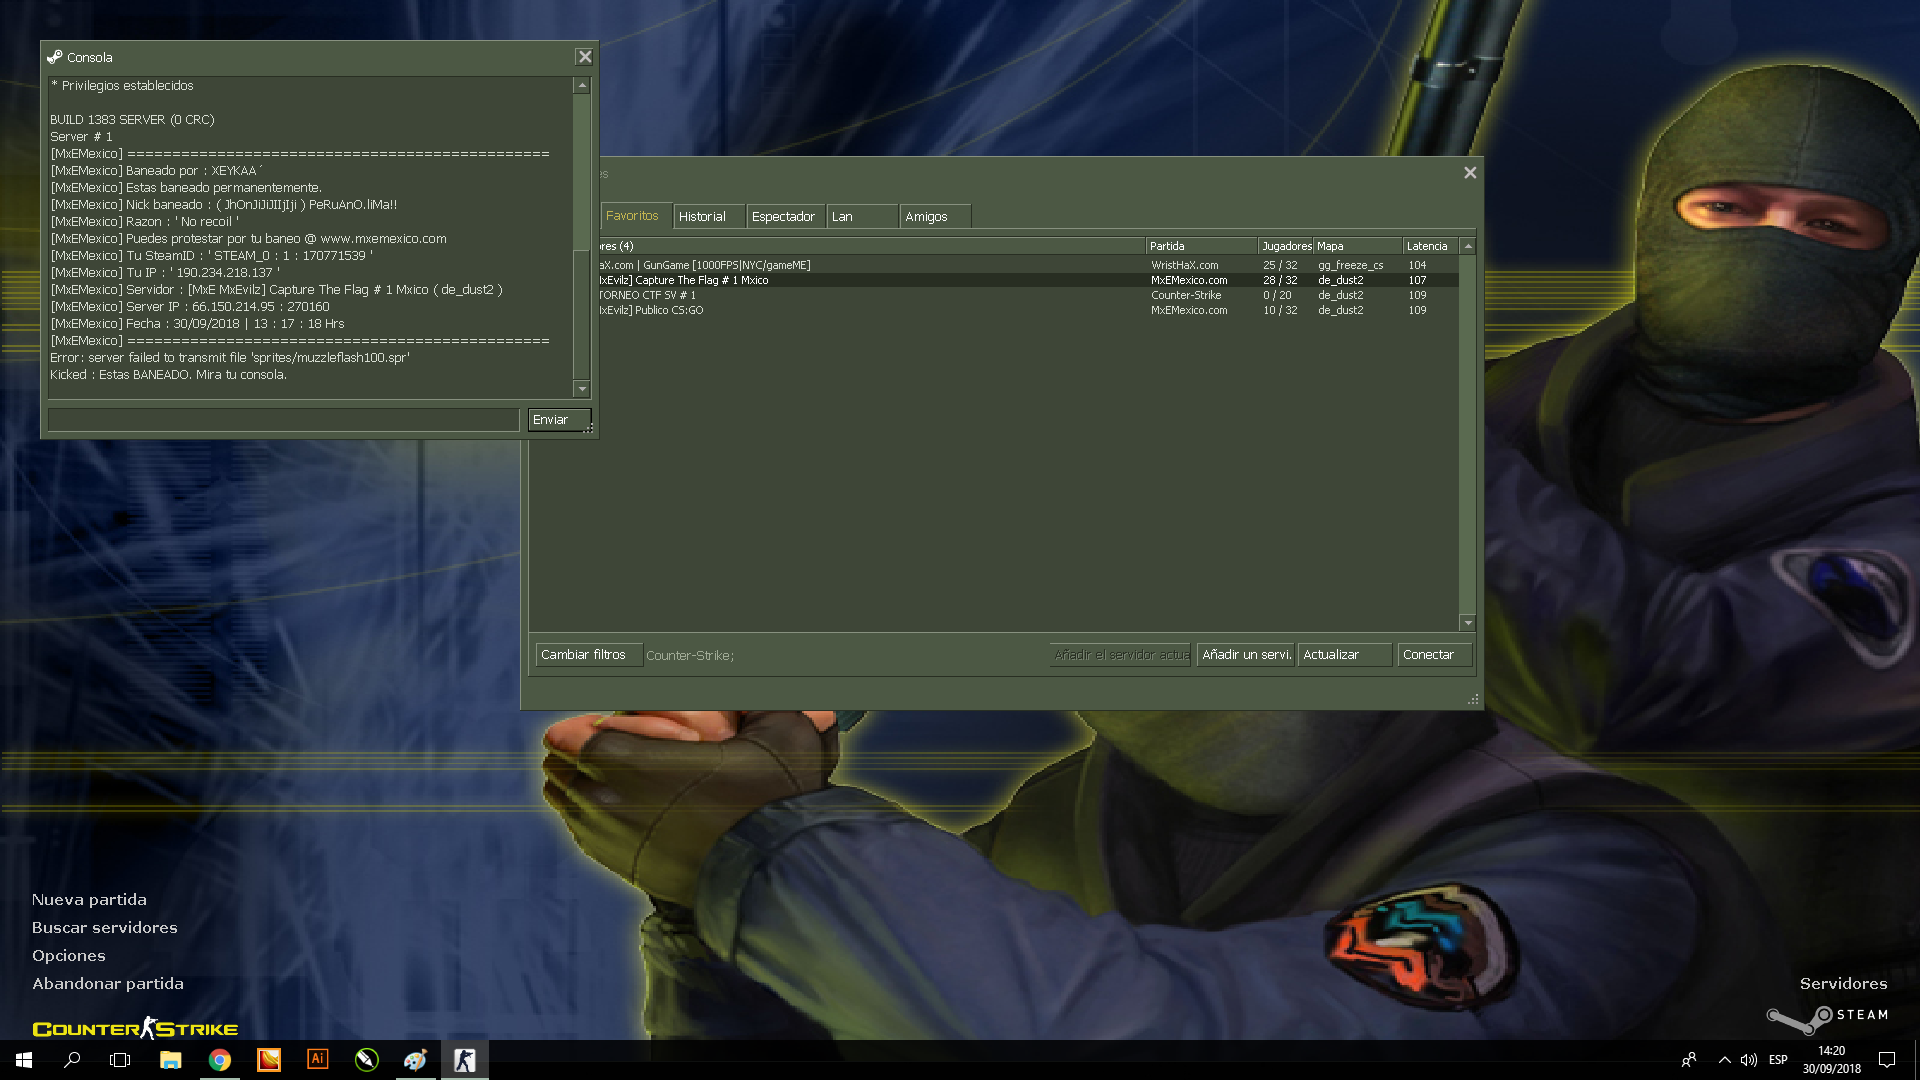Open Windows search icon

click(72, 1060)
